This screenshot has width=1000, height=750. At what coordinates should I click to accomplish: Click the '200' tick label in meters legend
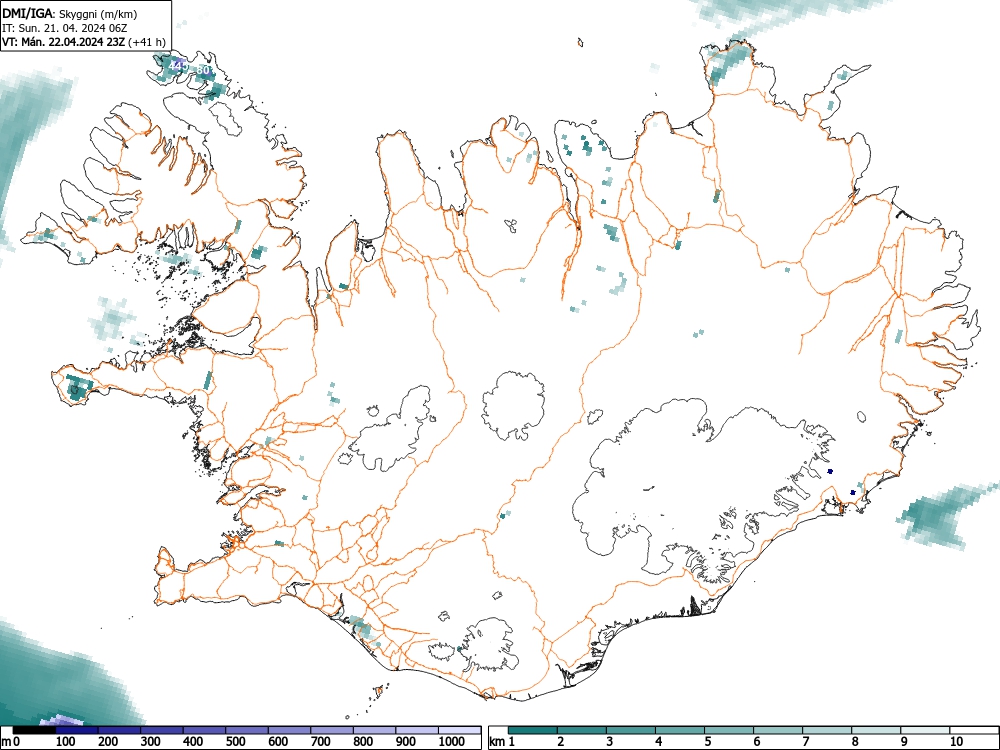click(108, 742)
